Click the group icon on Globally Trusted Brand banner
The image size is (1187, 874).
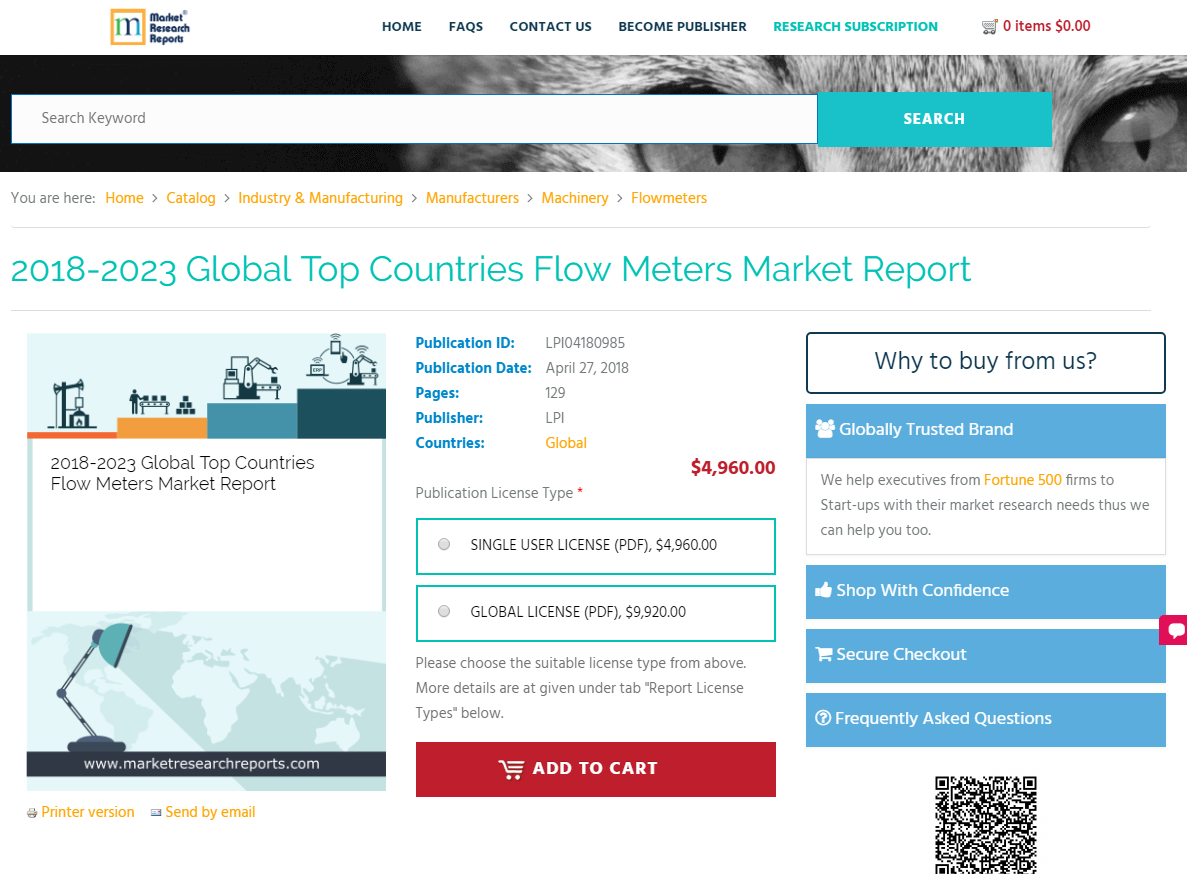pyautogui.click(x=825, y=428)
